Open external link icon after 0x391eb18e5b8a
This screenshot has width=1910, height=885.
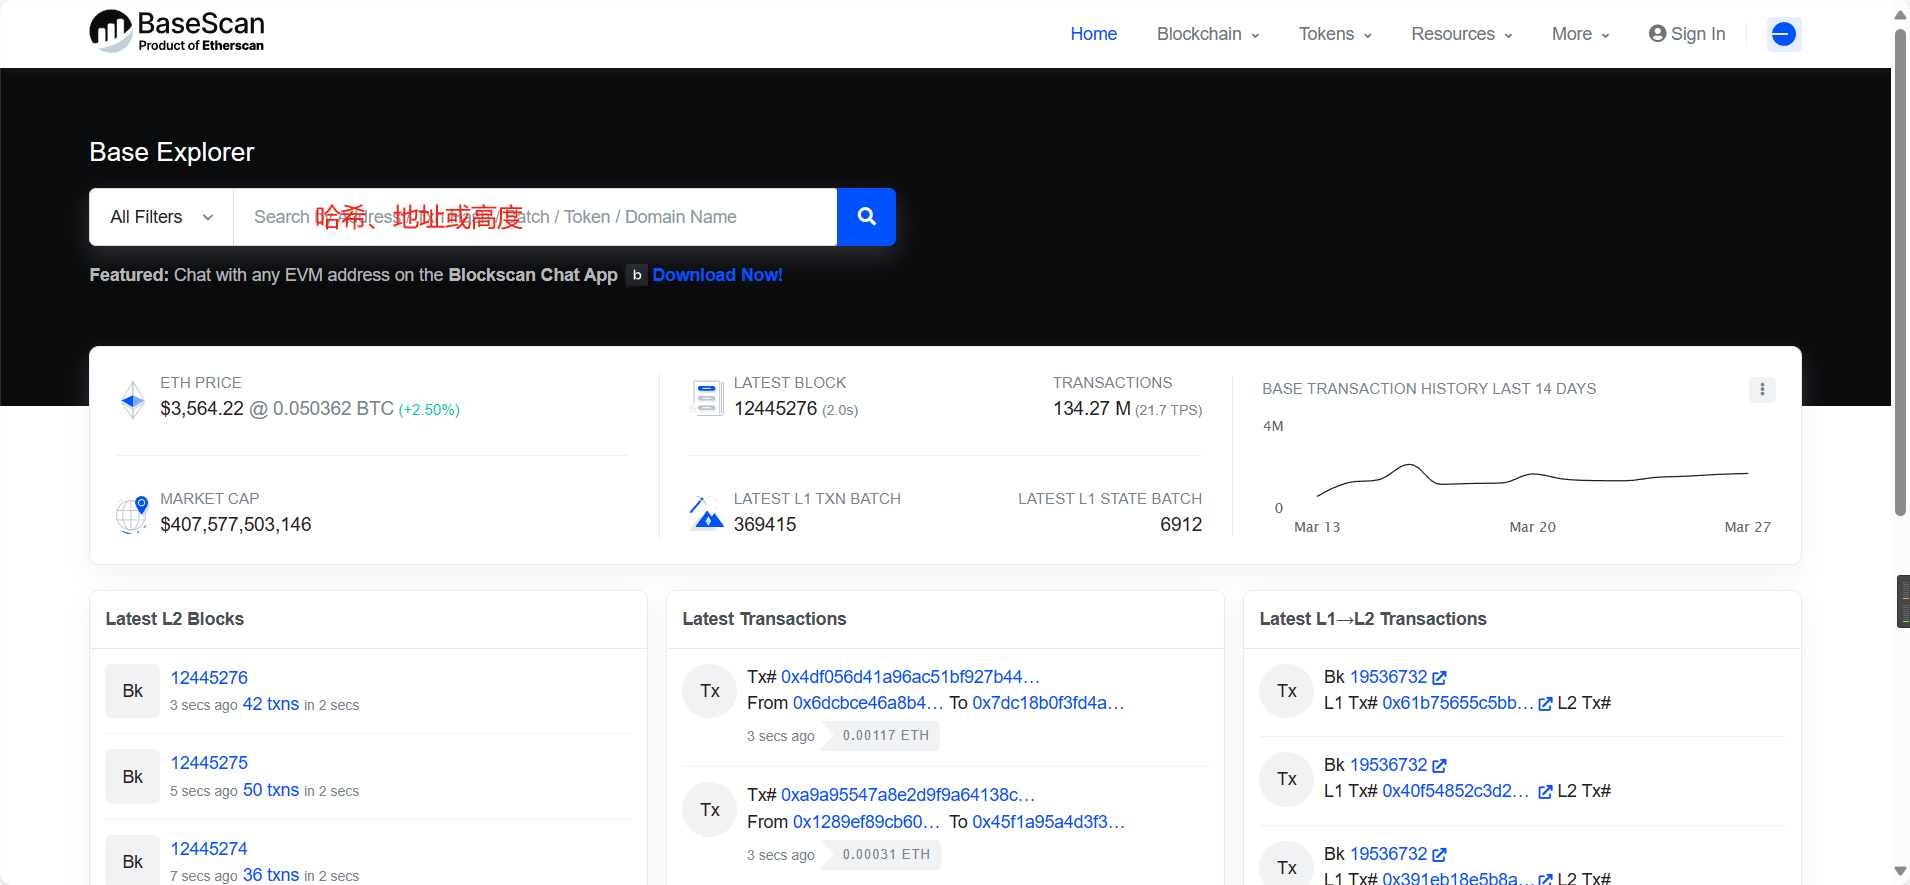coord(1545,879)
